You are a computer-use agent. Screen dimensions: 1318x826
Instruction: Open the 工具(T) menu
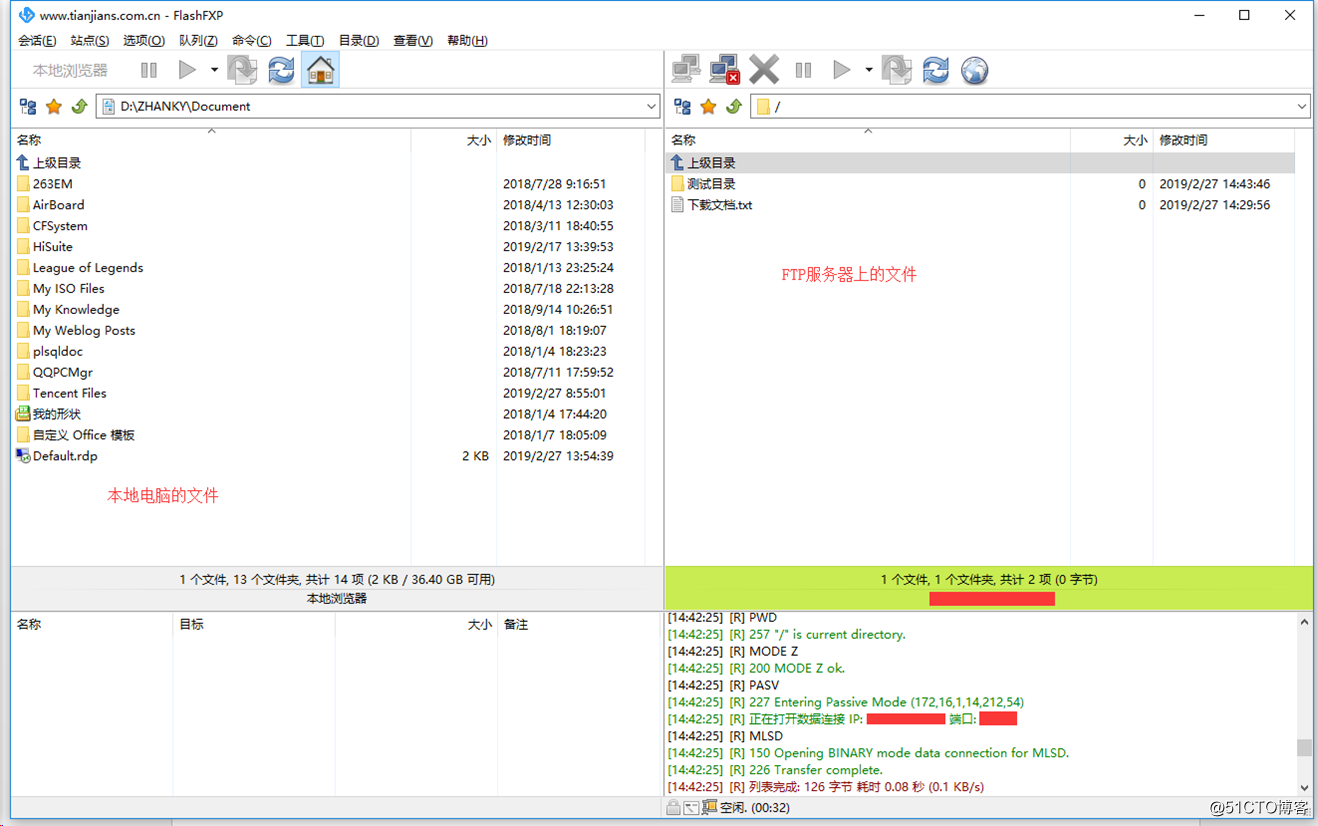(x=305, y=41)
